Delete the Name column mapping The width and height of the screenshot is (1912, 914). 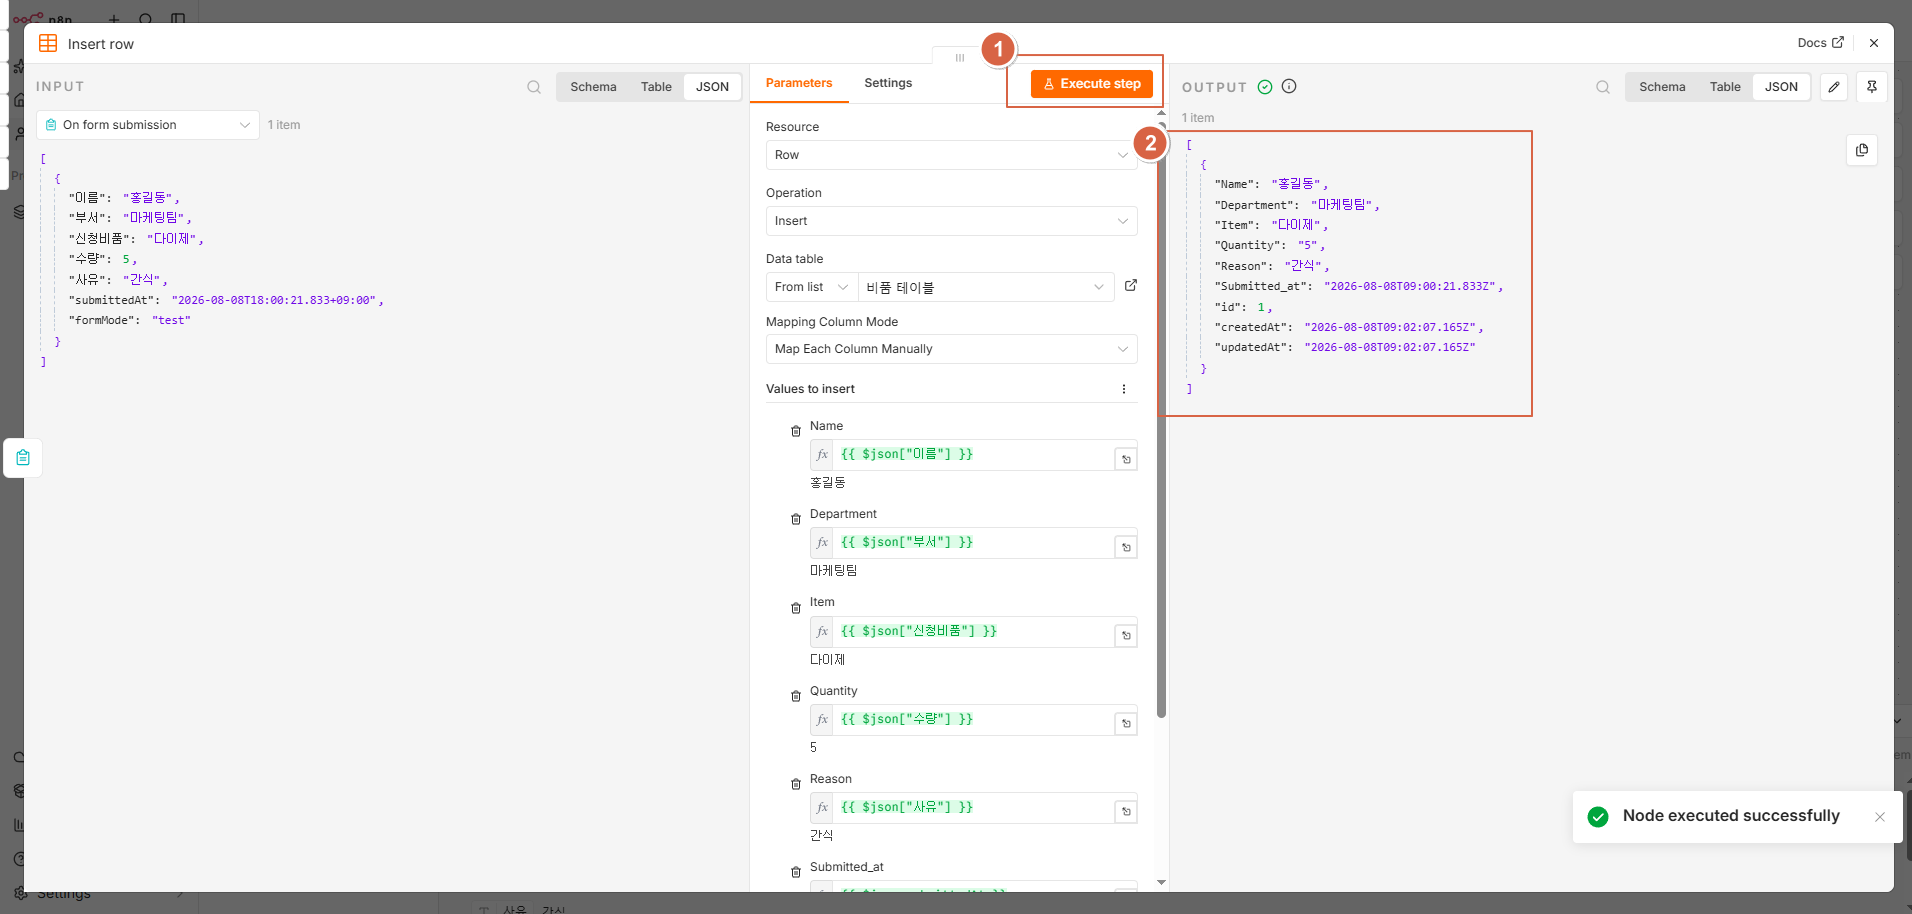click(796, 431)
